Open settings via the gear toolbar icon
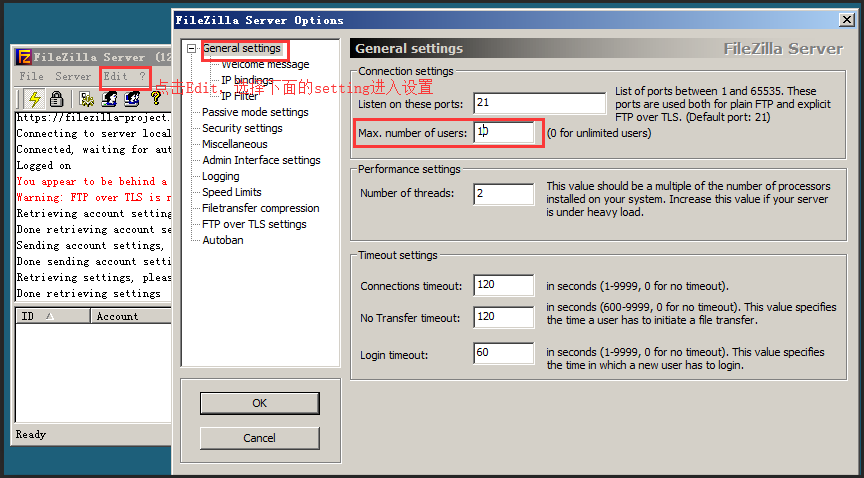Viewport: 864px width, 478px height. 87,99
